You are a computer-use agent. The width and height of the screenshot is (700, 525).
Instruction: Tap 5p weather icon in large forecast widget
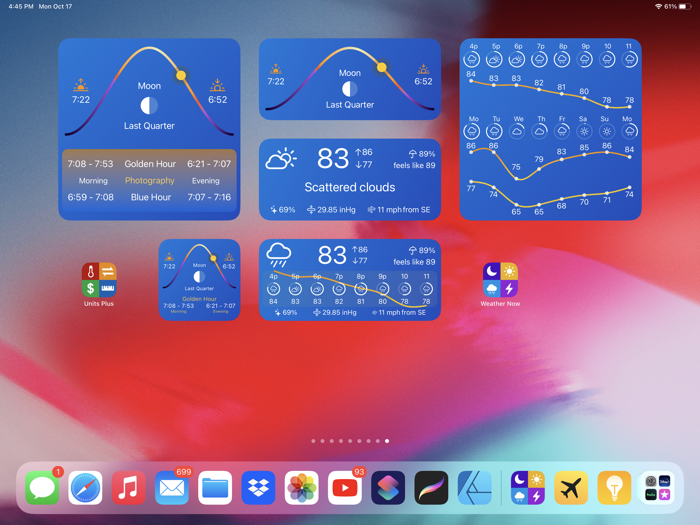coord(494,59)
